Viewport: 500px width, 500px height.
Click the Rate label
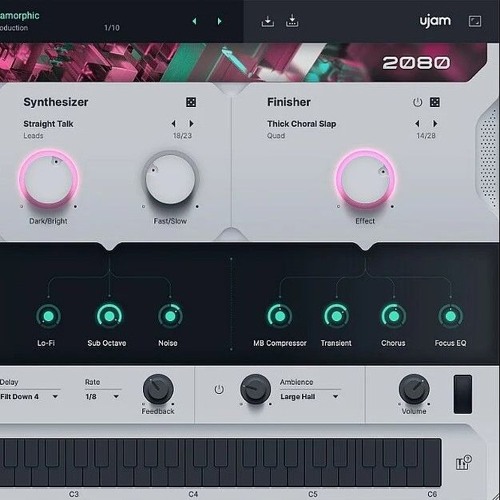coord(92,382)
